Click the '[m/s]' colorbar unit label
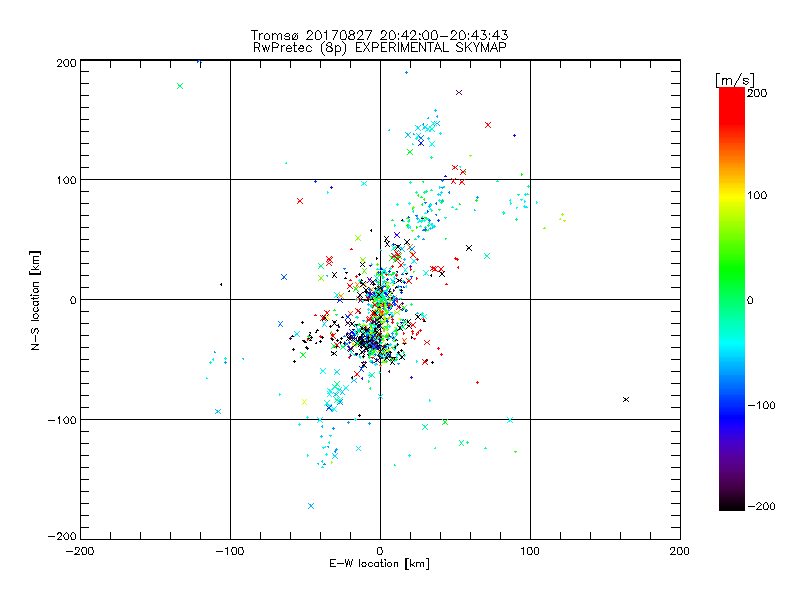 (735, 80)
